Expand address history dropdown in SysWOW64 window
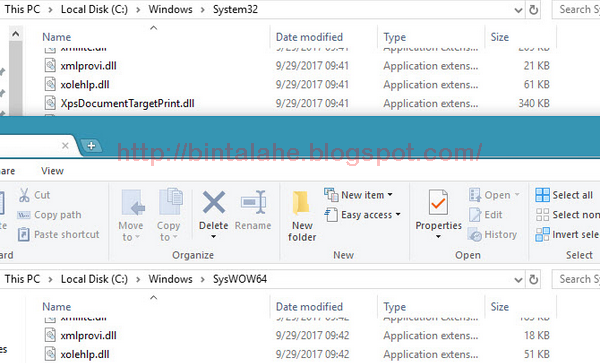The image size is (600, 363). 518,280
